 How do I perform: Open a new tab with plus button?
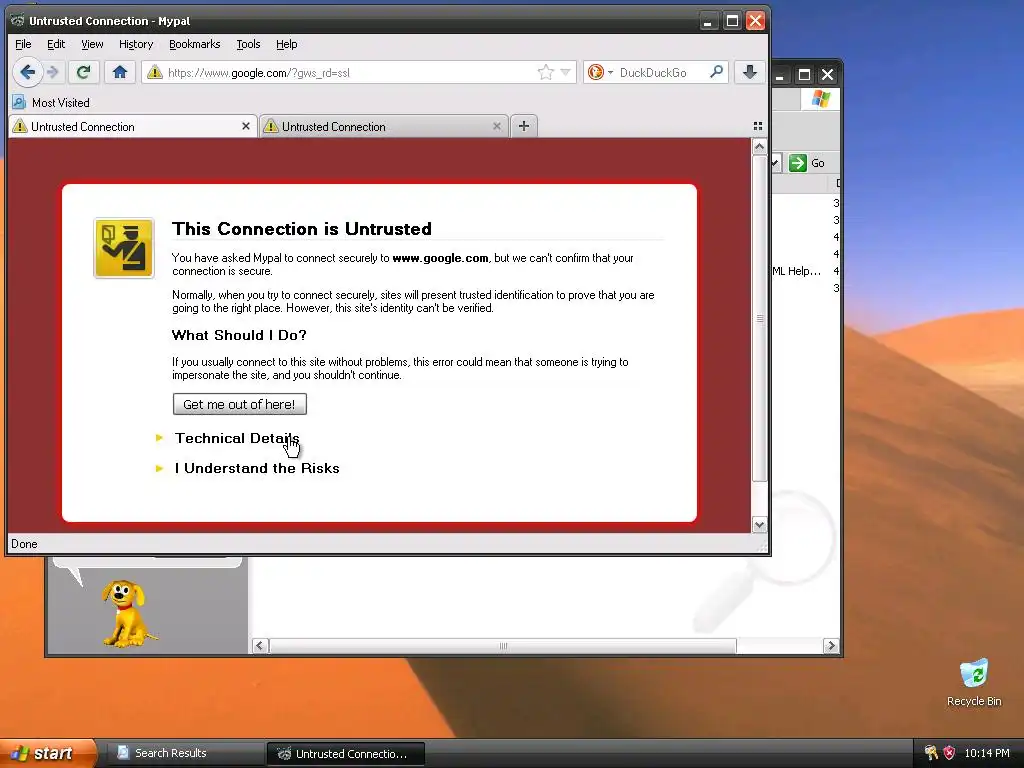point(524,126)
